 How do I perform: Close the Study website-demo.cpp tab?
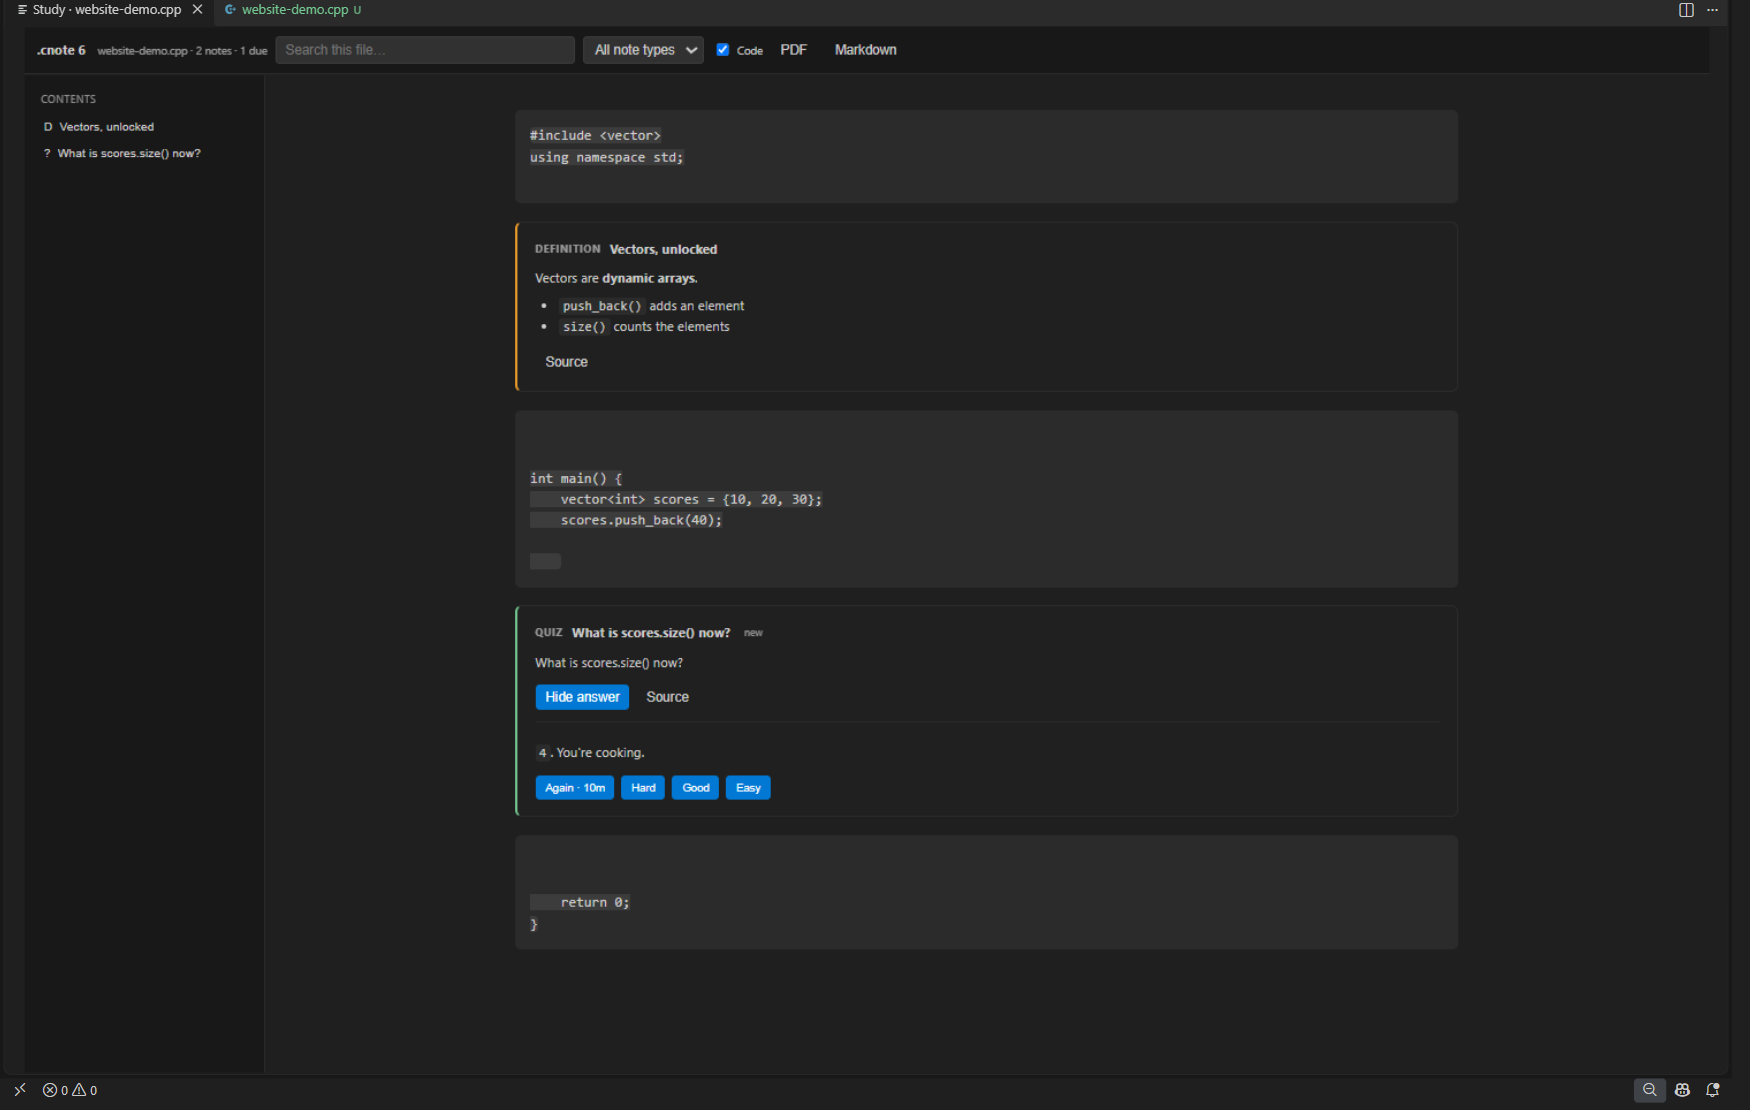pos(197,9)
